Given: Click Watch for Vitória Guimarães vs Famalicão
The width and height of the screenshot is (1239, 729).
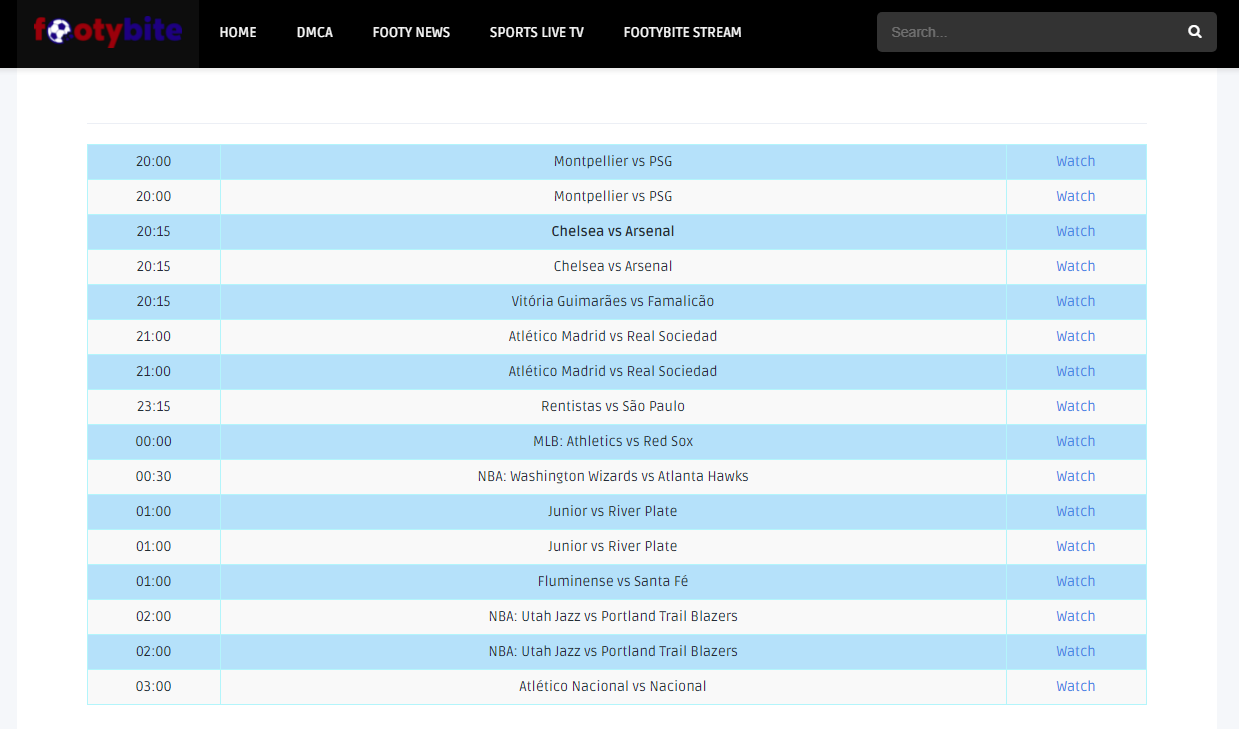Looking at the screenshot, I should [x=1075, y=301].
